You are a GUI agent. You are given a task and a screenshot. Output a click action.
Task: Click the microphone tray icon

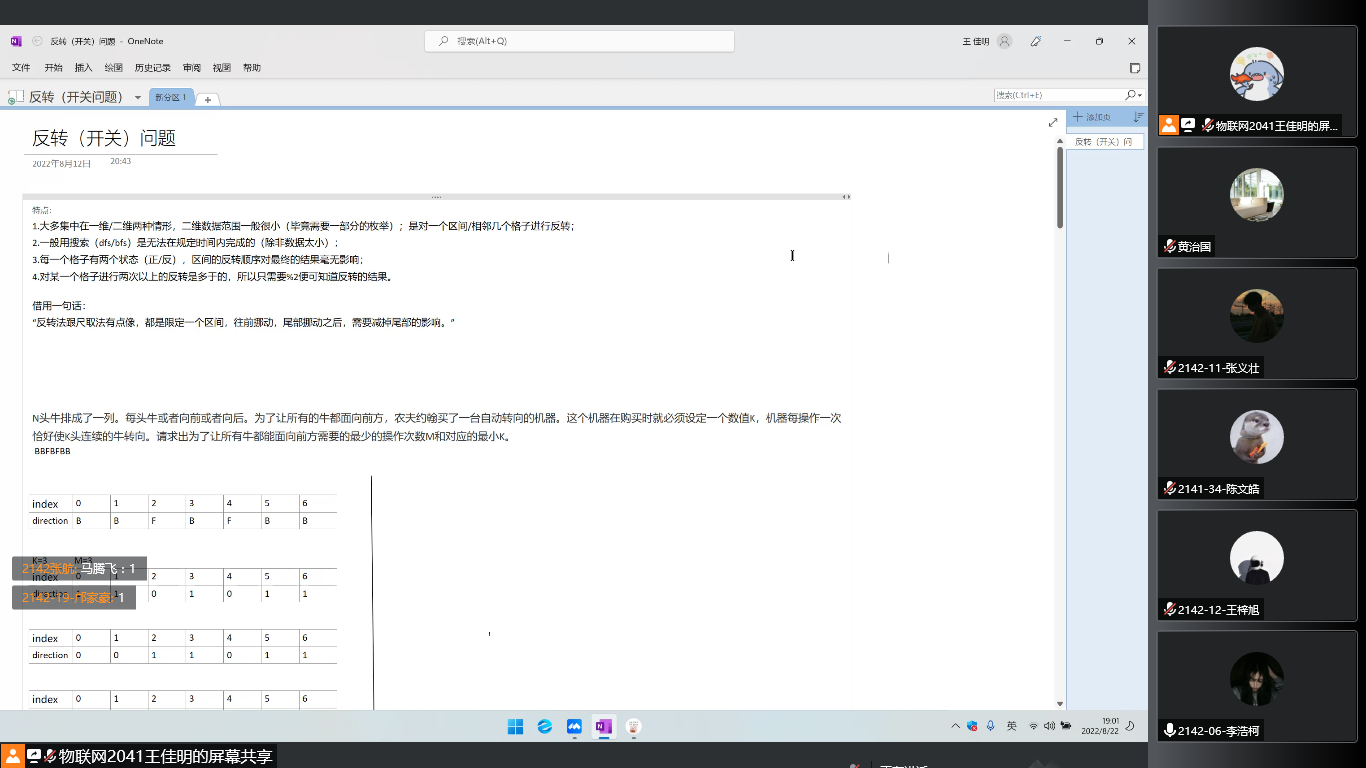pyautogui.click(x=990, y=726)
